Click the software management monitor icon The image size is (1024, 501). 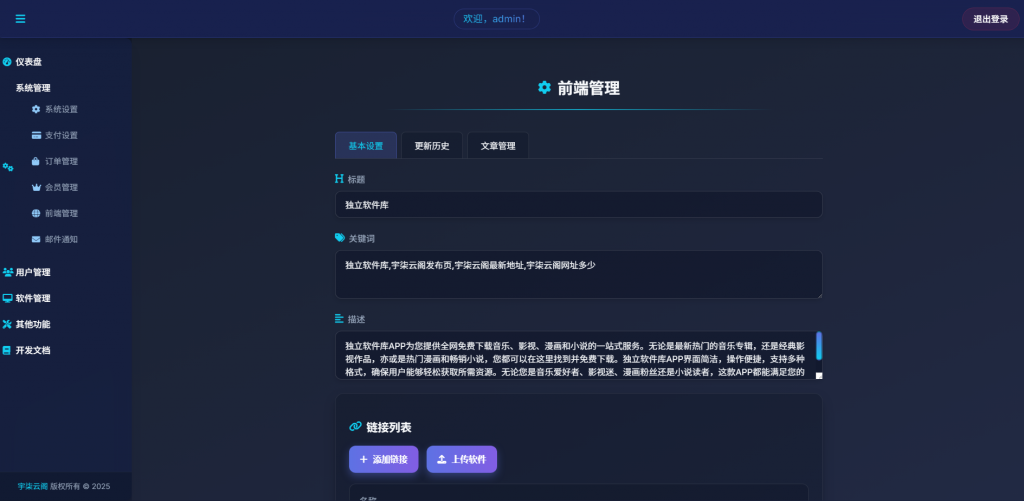click(8, 299)
